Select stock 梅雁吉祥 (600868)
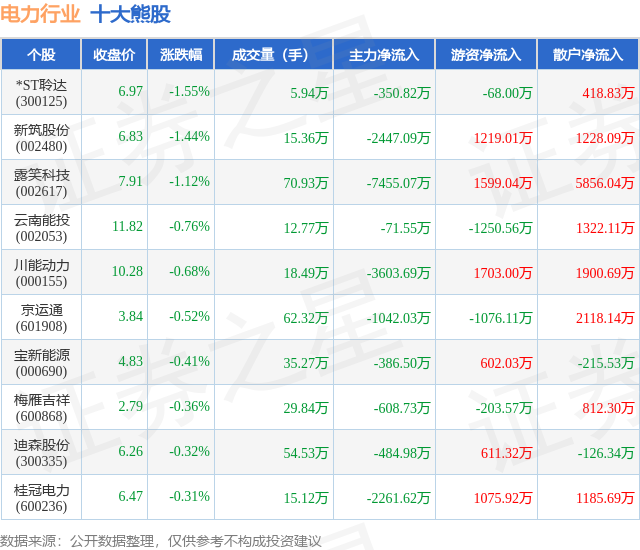640x550 pixels. coord(41,408)
